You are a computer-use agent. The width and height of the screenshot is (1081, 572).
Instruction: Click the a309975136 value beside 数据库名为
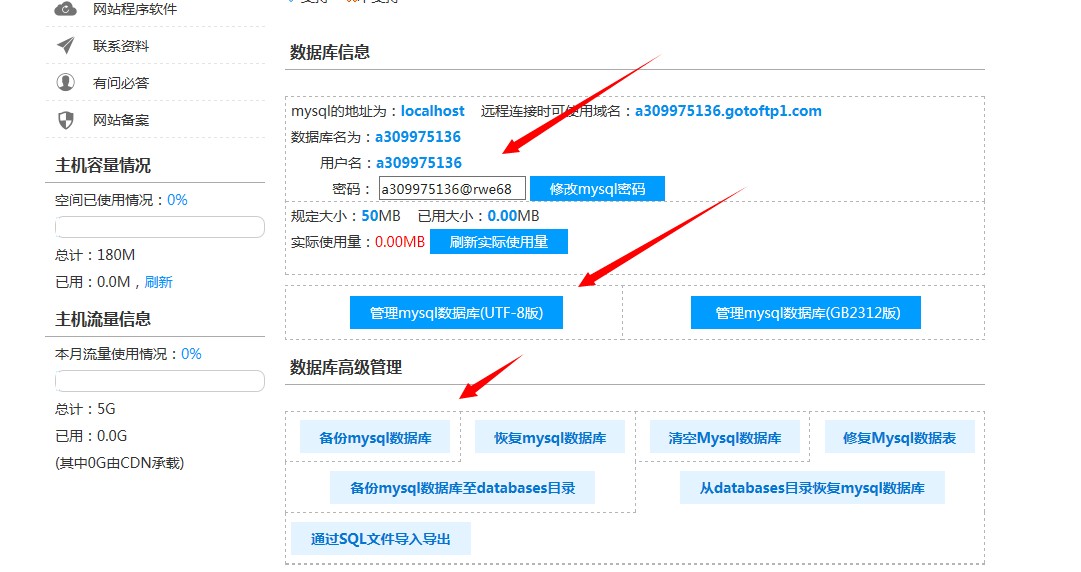pyautogui.click(x=418, y=136)
